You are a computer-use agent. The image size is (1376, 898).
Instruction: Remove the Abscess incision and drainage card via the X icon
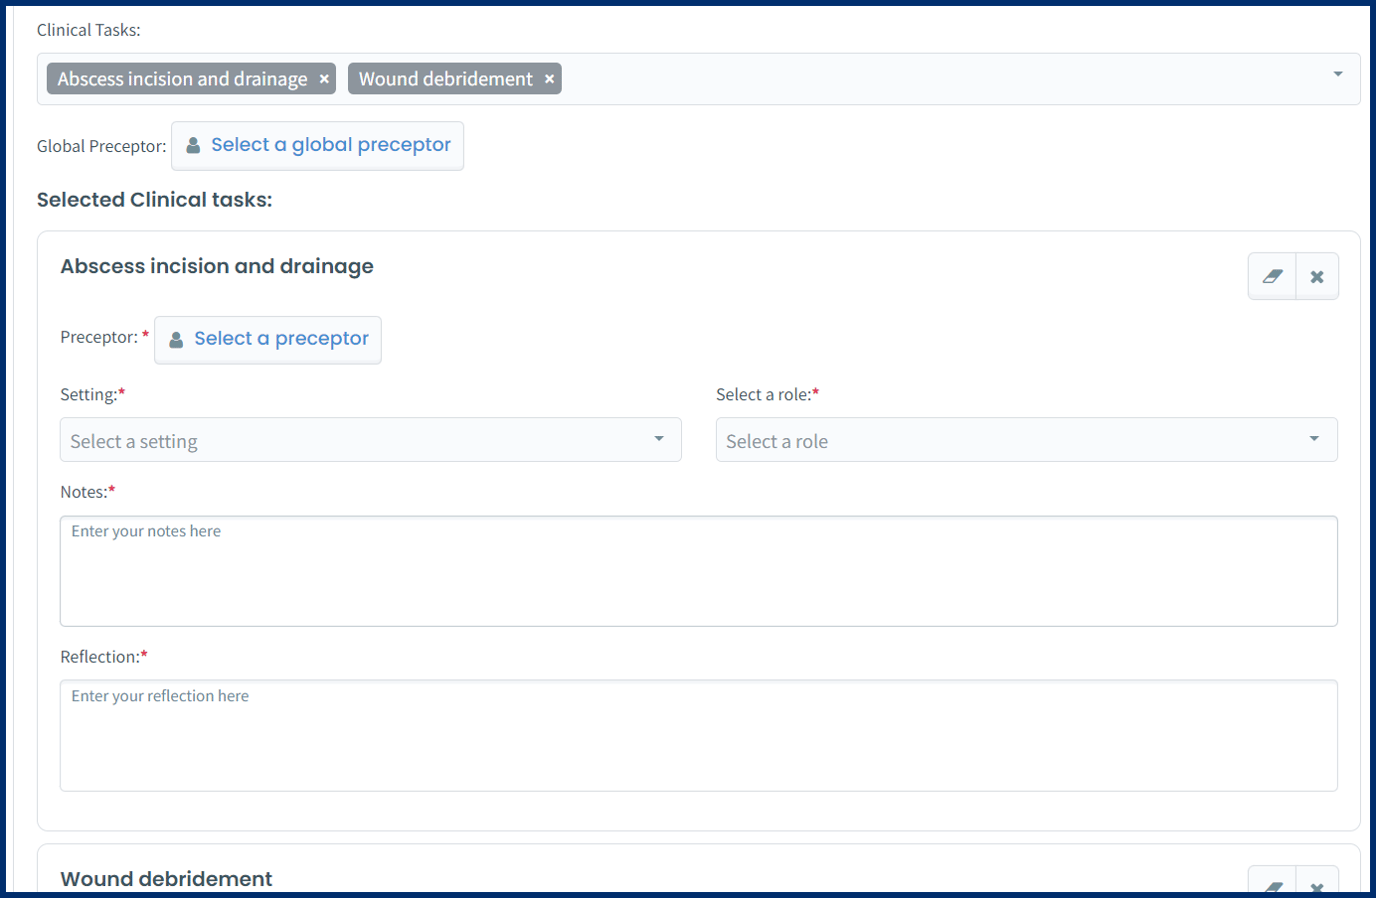tap(1317, 276)
